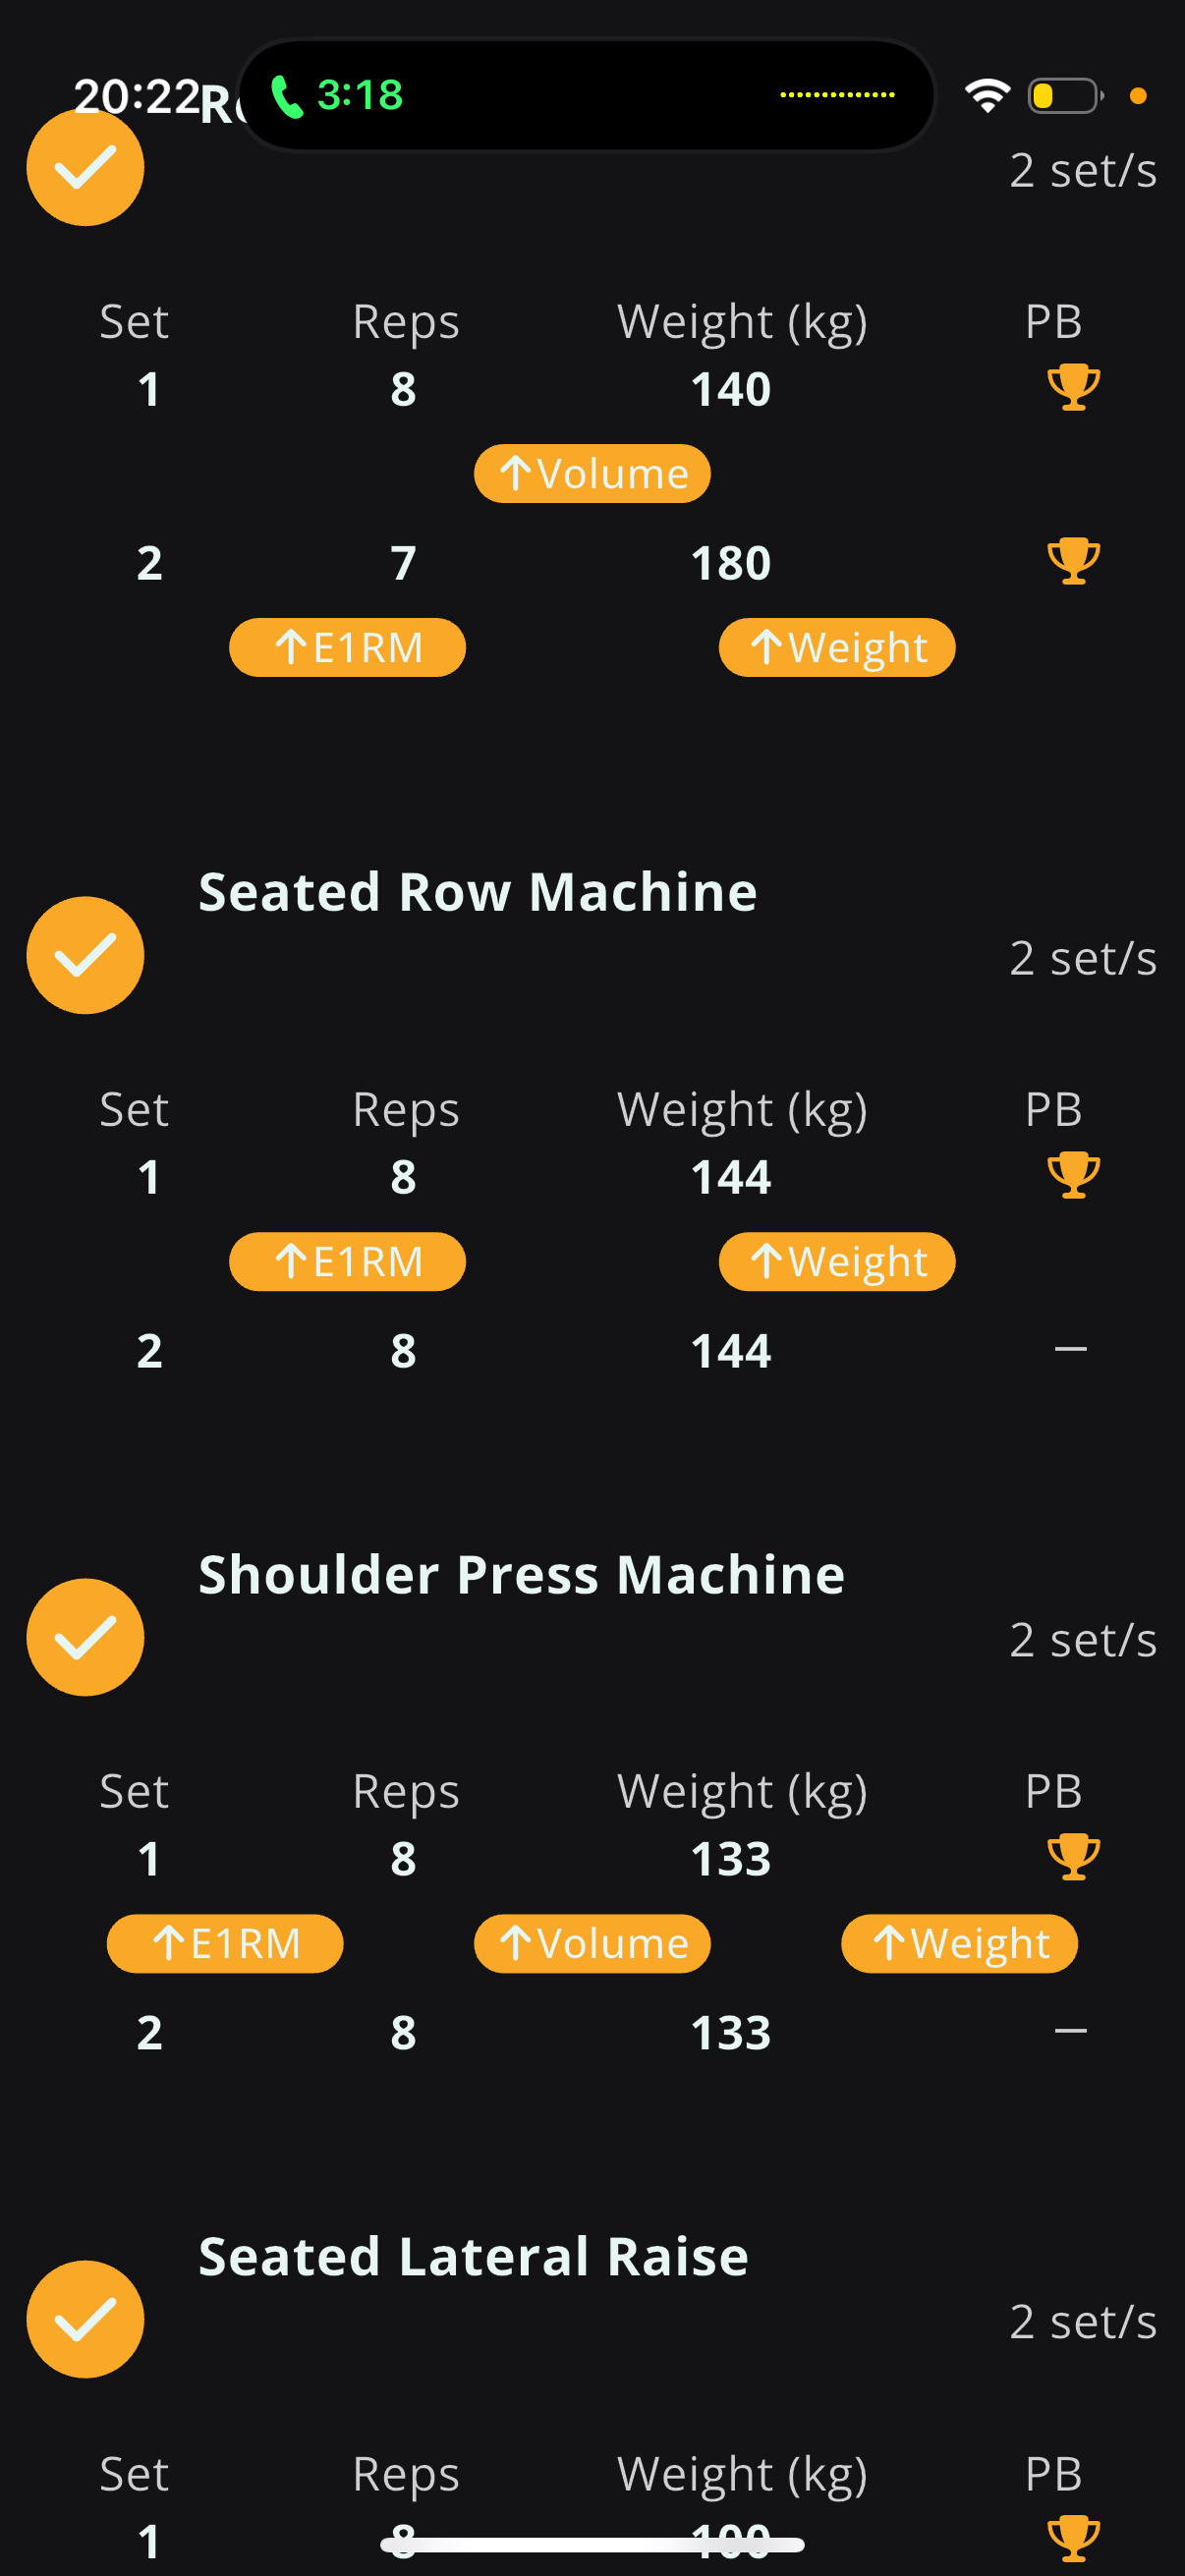This screenshot has height=2576, width=1185.
Task: Toggle Shoulder Press Machine completed checkmark
Action: [85, 1637]
